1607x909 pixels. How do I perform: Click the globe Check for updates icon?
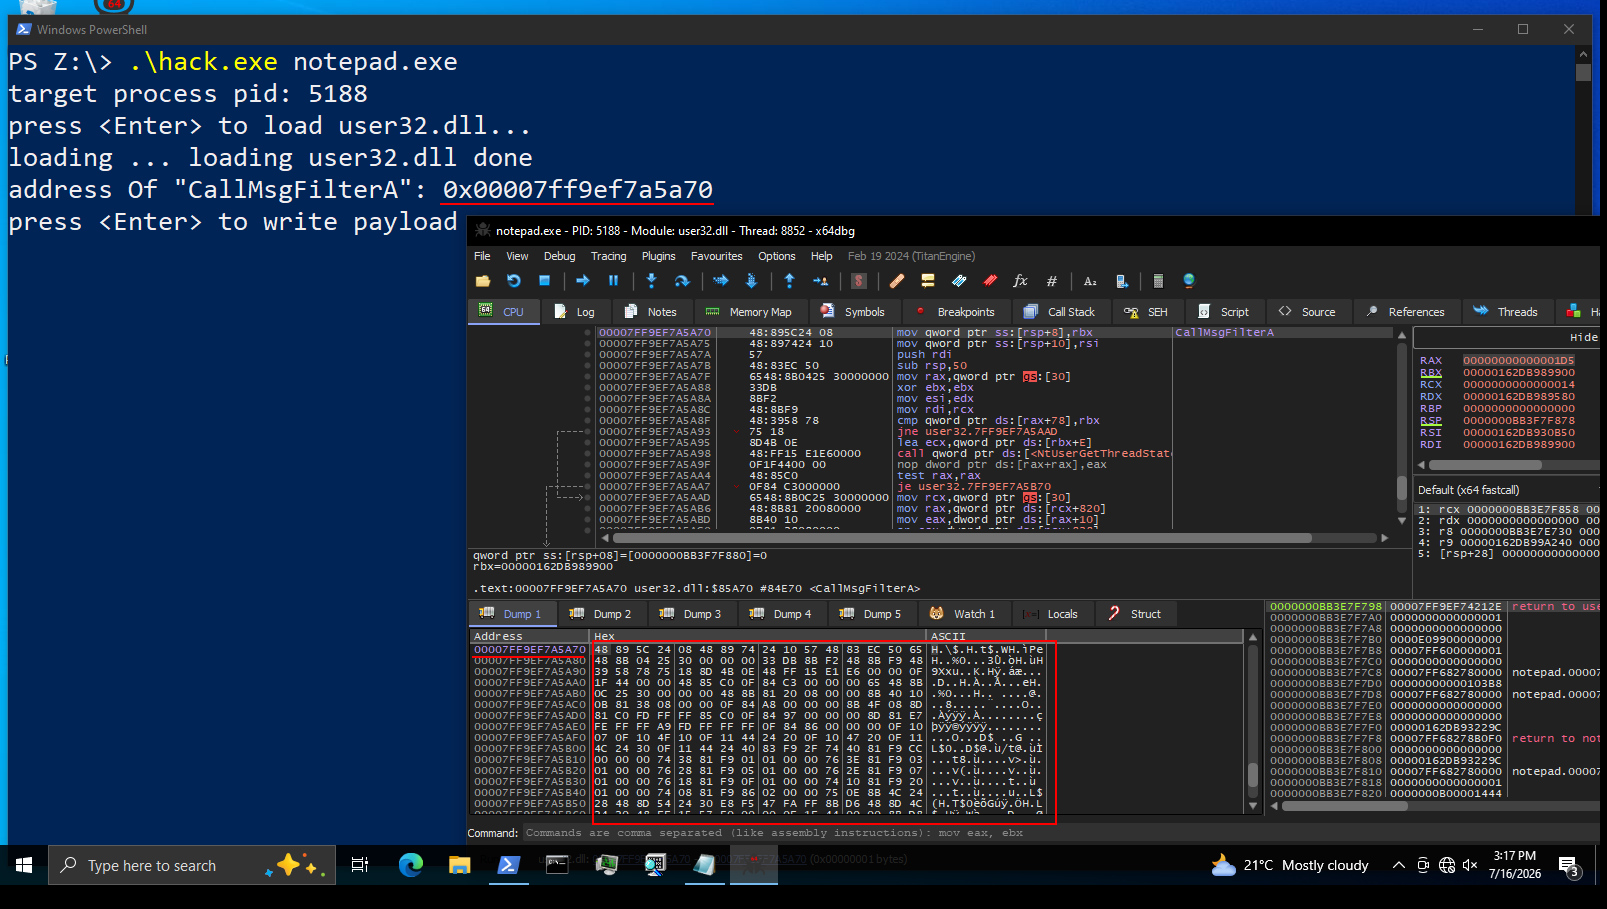(x=1189, y=281)
